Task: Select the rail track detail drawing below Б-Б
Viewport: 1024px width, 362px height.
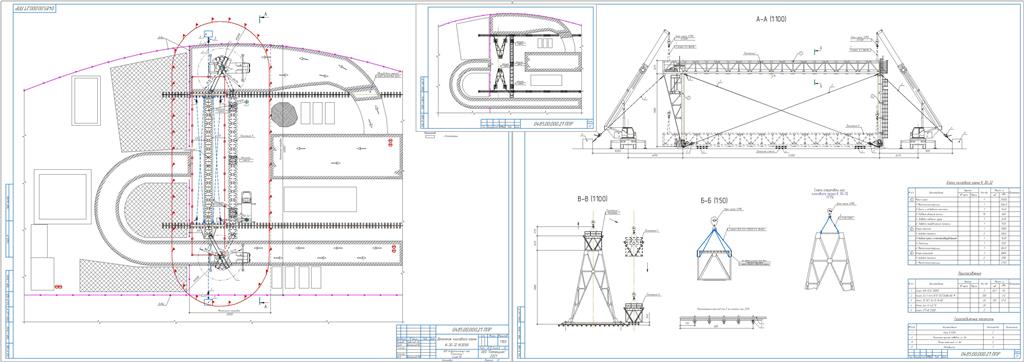Action: tap(722, 320)
